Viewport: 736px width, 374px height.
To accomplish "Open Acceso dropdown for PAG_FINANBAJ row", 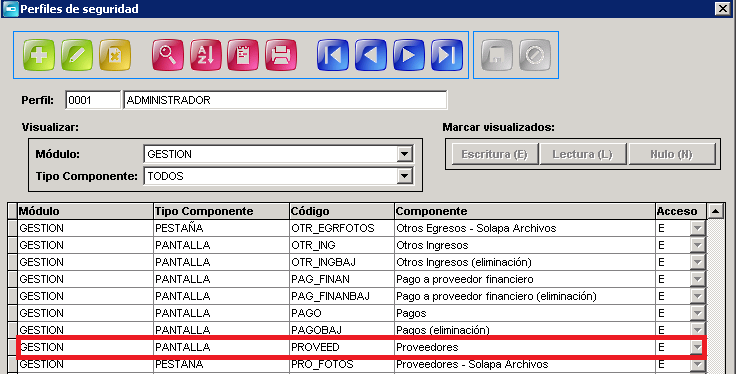I will coord(698,296).
